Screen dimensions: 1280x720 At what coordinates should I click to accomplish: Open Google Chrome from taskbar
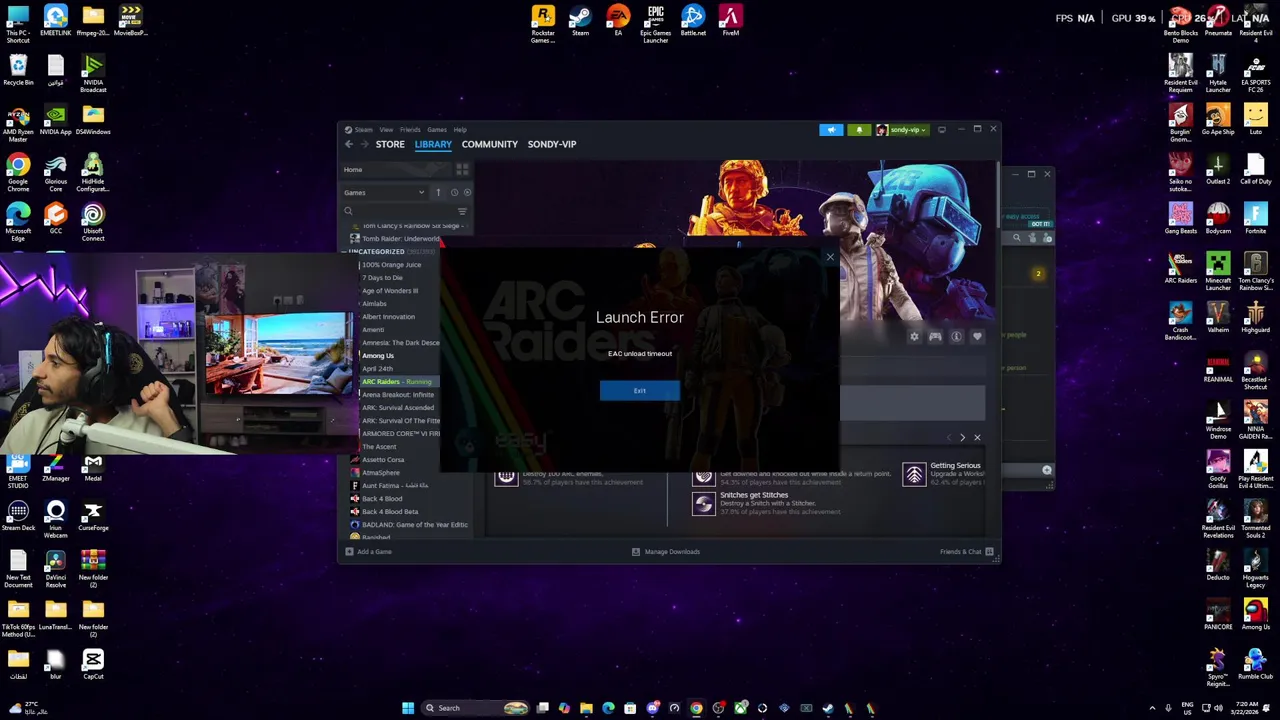[696, 708]
